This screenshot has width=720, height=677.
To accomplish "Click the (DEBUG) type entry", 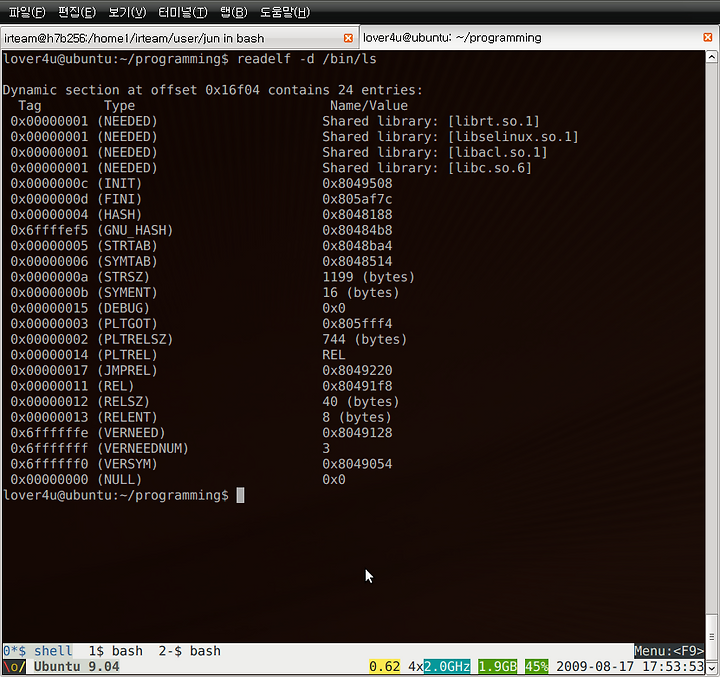I will pyautogui.click(x=124, y=309).
